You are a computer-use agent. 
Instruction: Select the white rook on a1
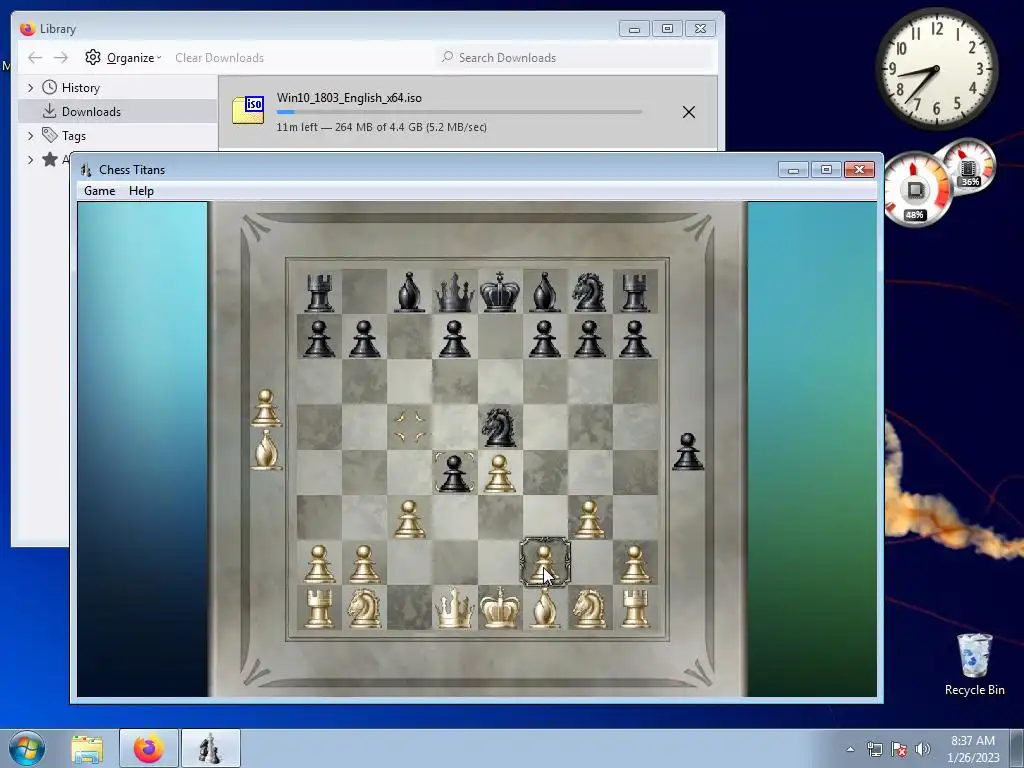[x=319, y=609]
